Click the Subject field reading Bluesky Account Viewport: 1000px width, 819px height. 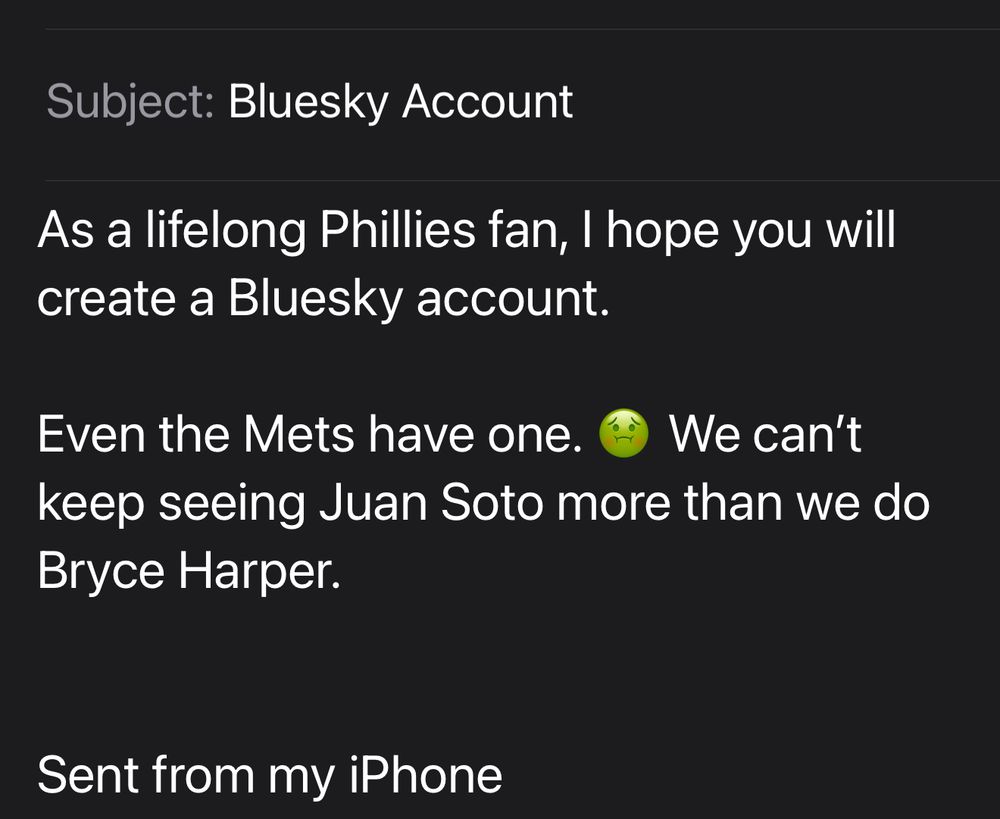pos(522,102)
